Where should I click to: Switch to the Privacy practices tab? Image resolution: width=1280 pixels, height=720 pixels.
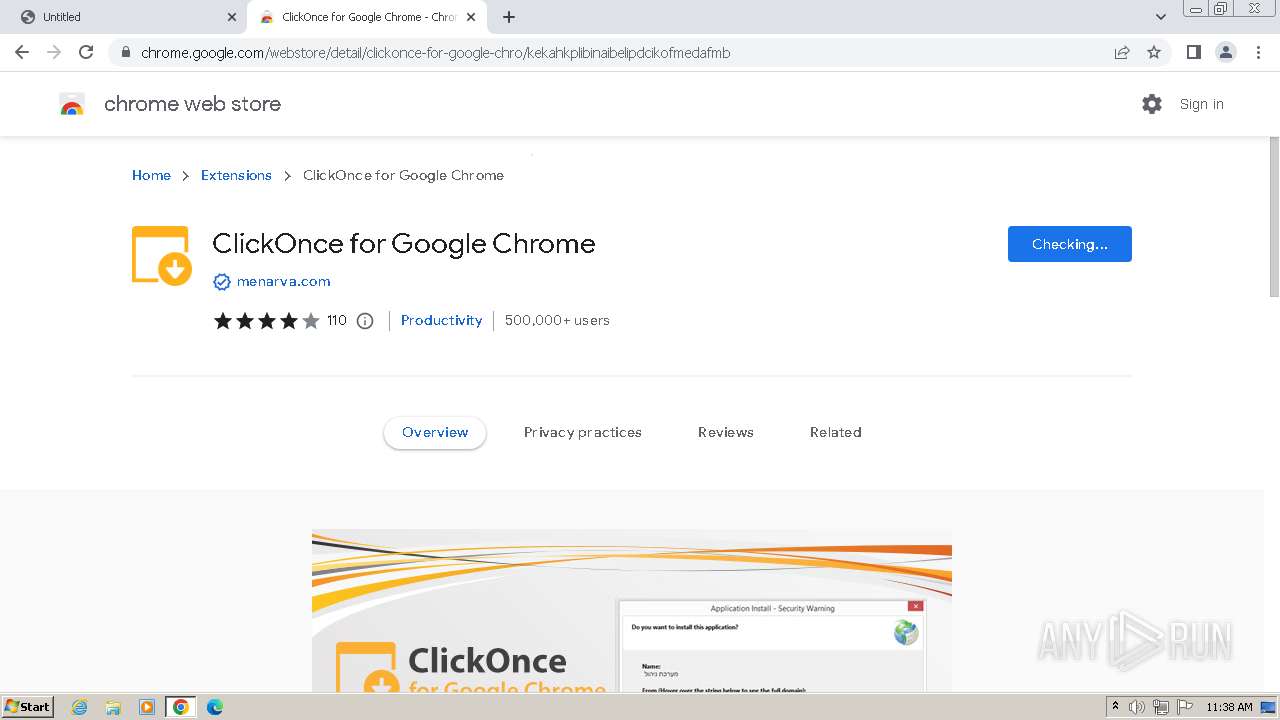[x=583, y=433]
